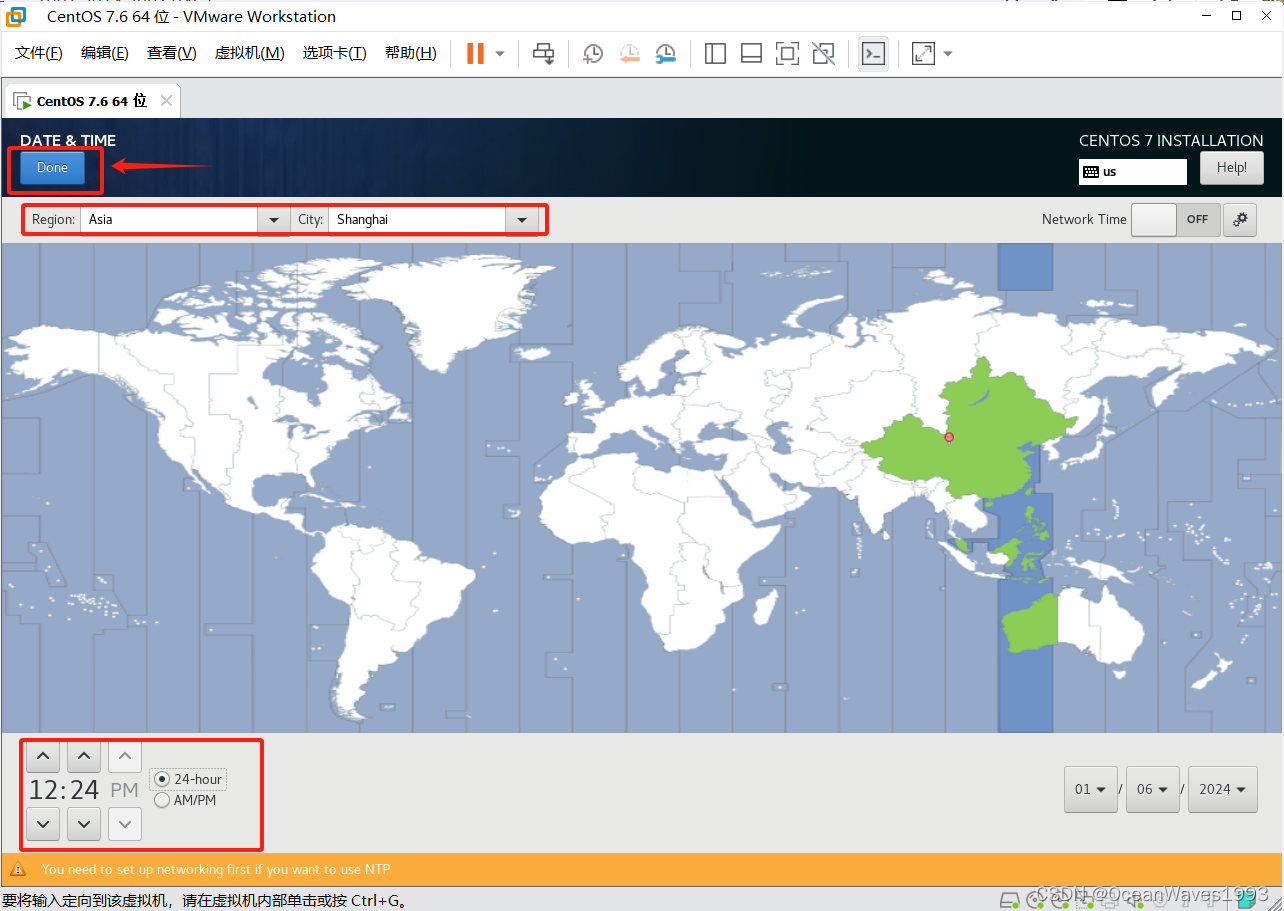
Task: Select the AM/PM time format
Action: tap(186, 800)
